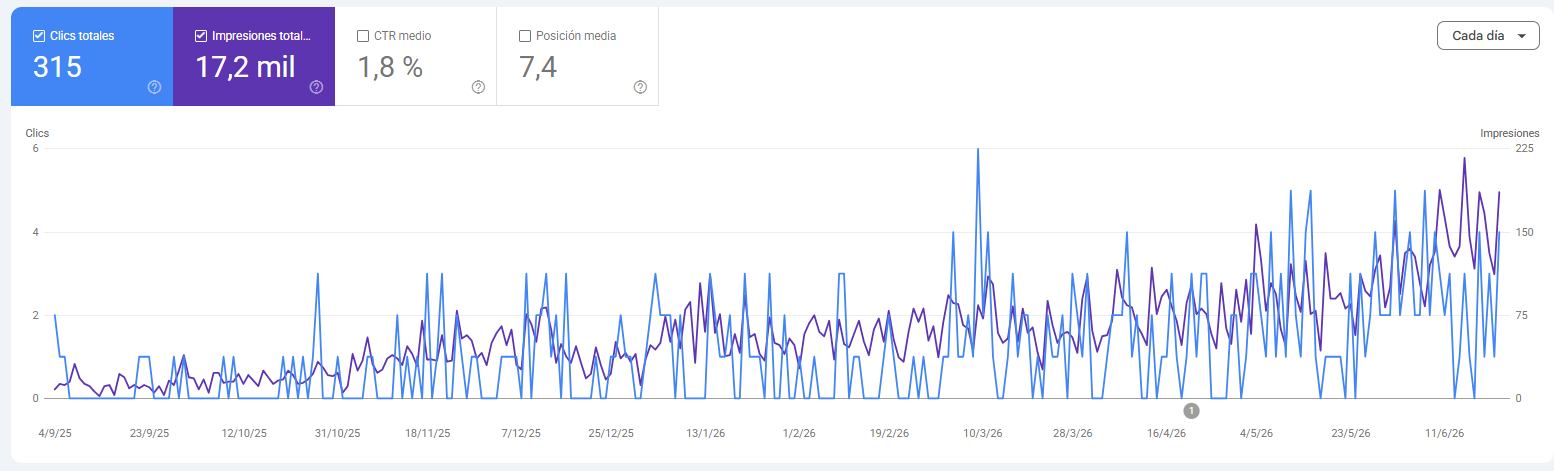Uncheck the Clics totales checkbox

click(39, 36)
